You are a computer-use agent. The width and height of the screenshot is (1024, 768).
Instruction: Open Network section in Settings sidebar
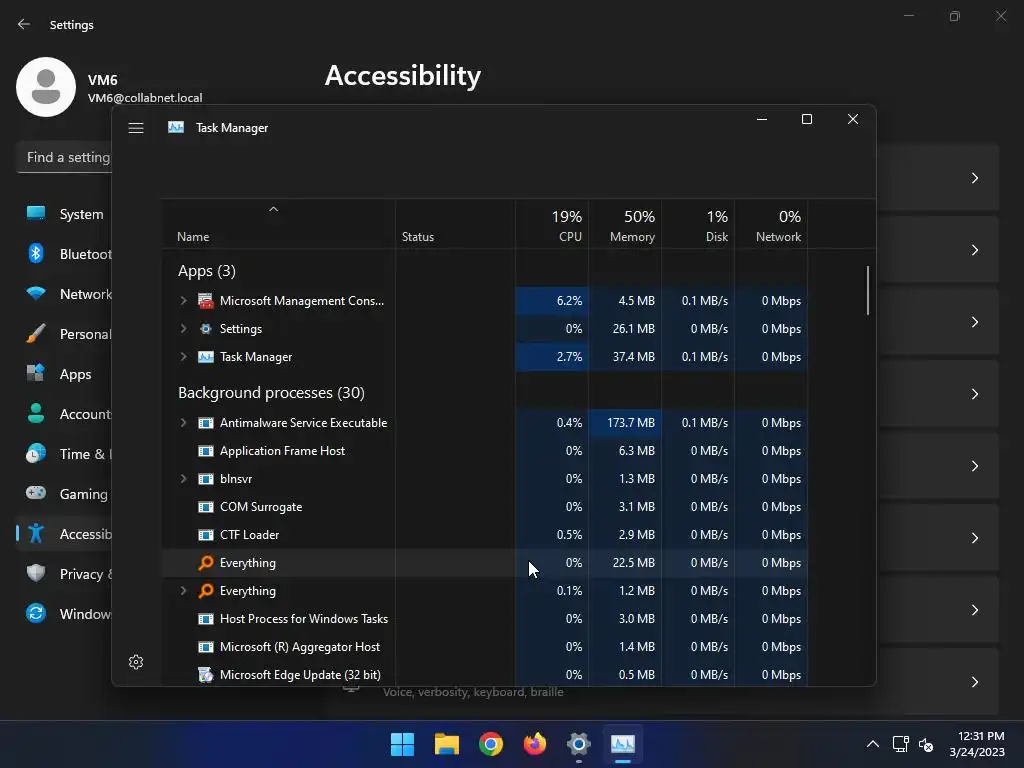(x=65, y=294)
